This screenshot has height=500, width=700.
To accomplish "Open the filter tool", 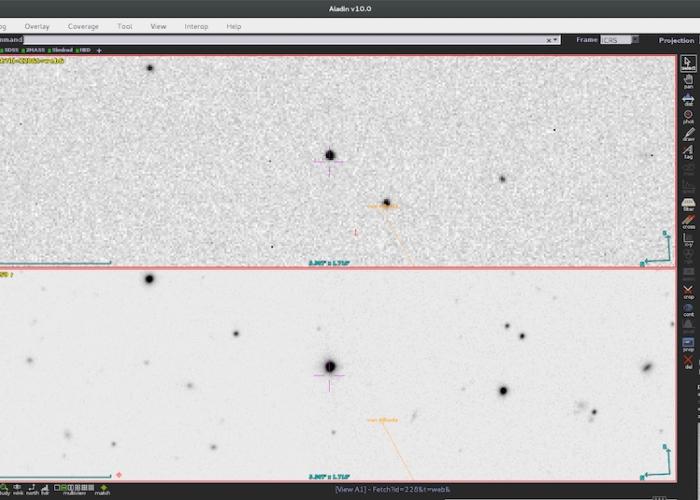I will pyautogui.click(x=688, y=204).
